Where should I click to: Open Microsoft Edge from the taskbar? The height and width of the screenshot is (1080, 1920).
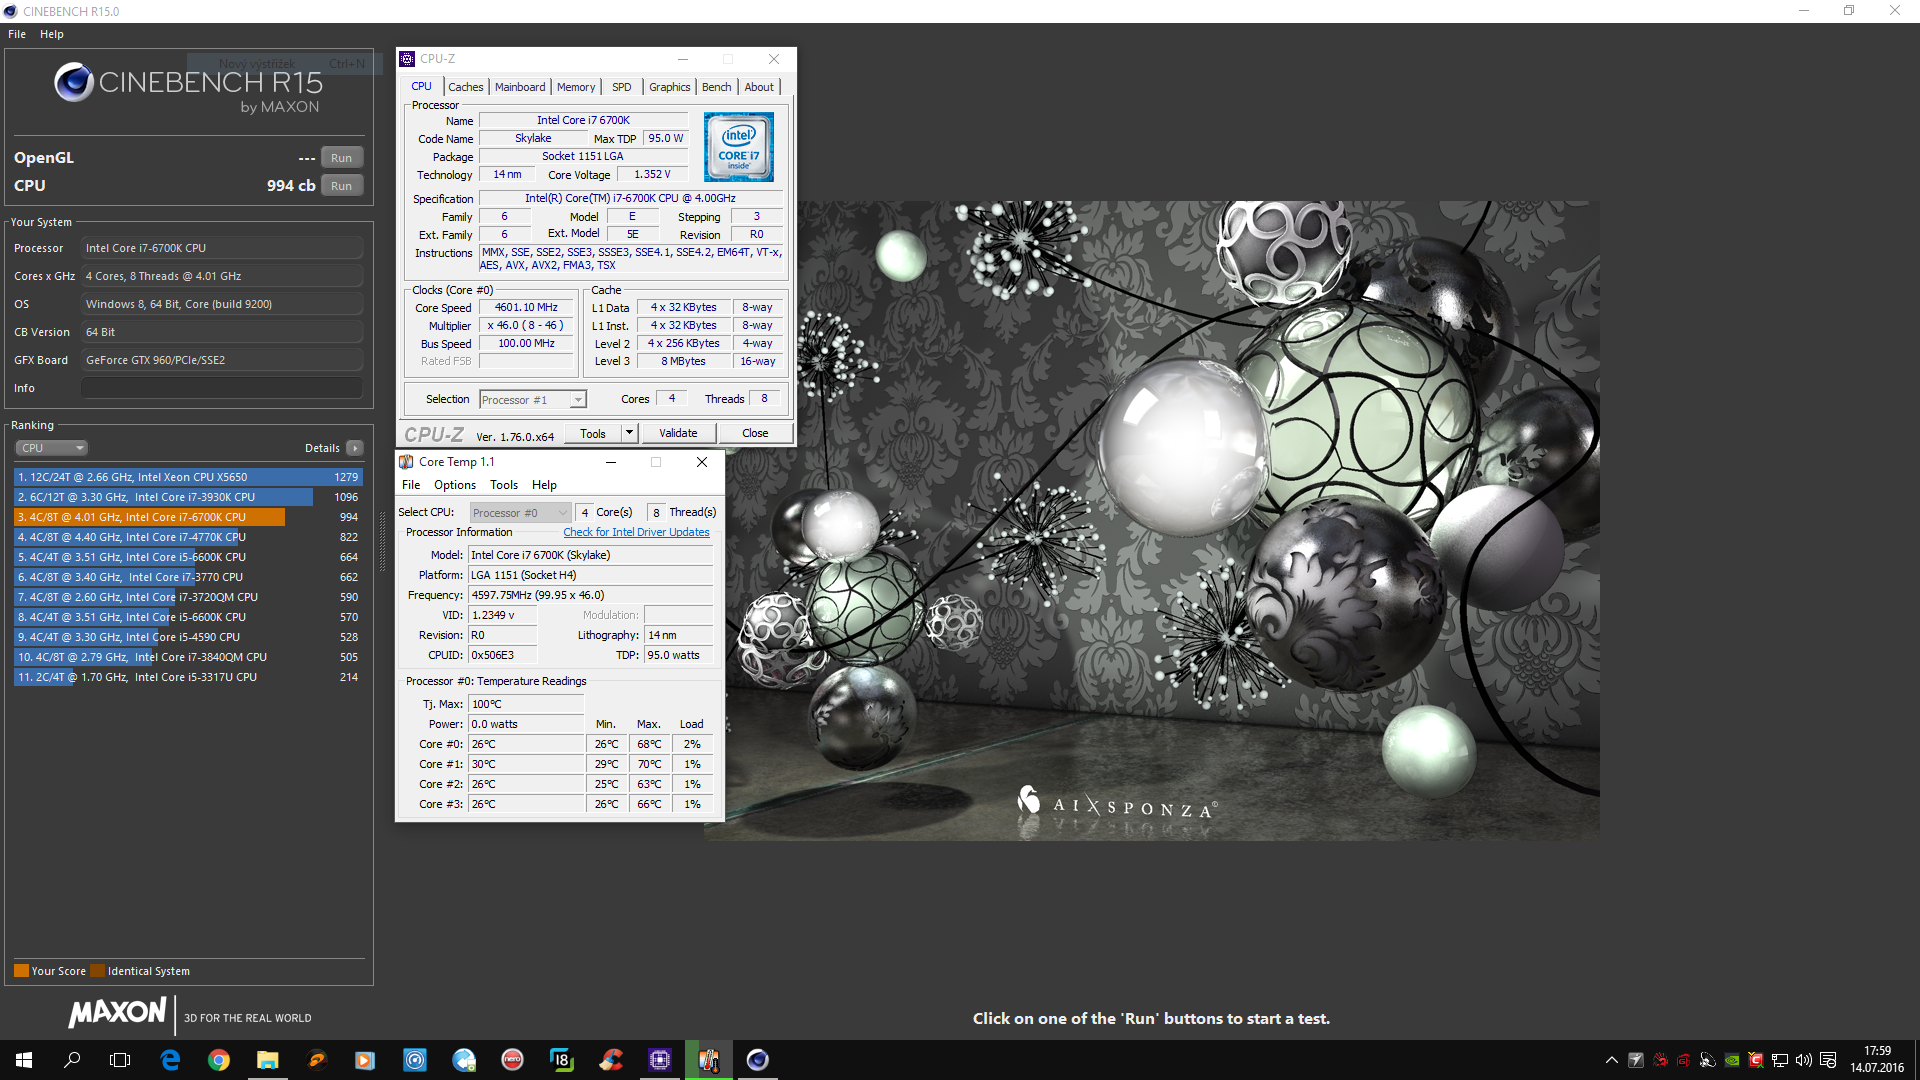tap(170, 1060)
